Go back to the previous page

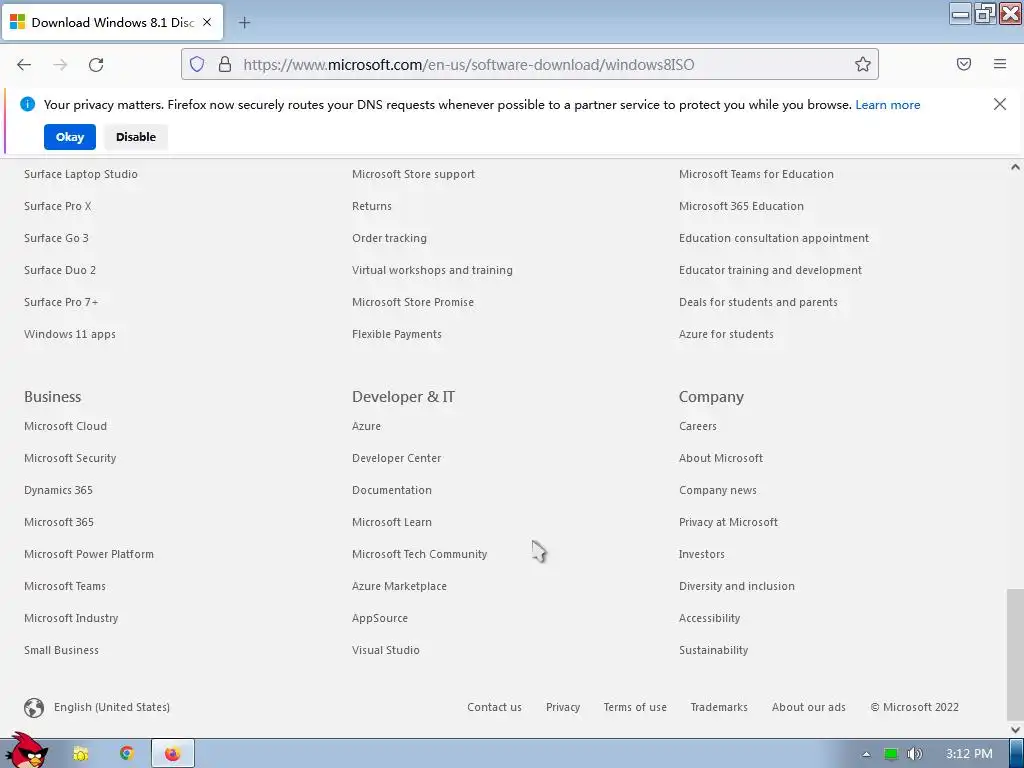[24, 64]
